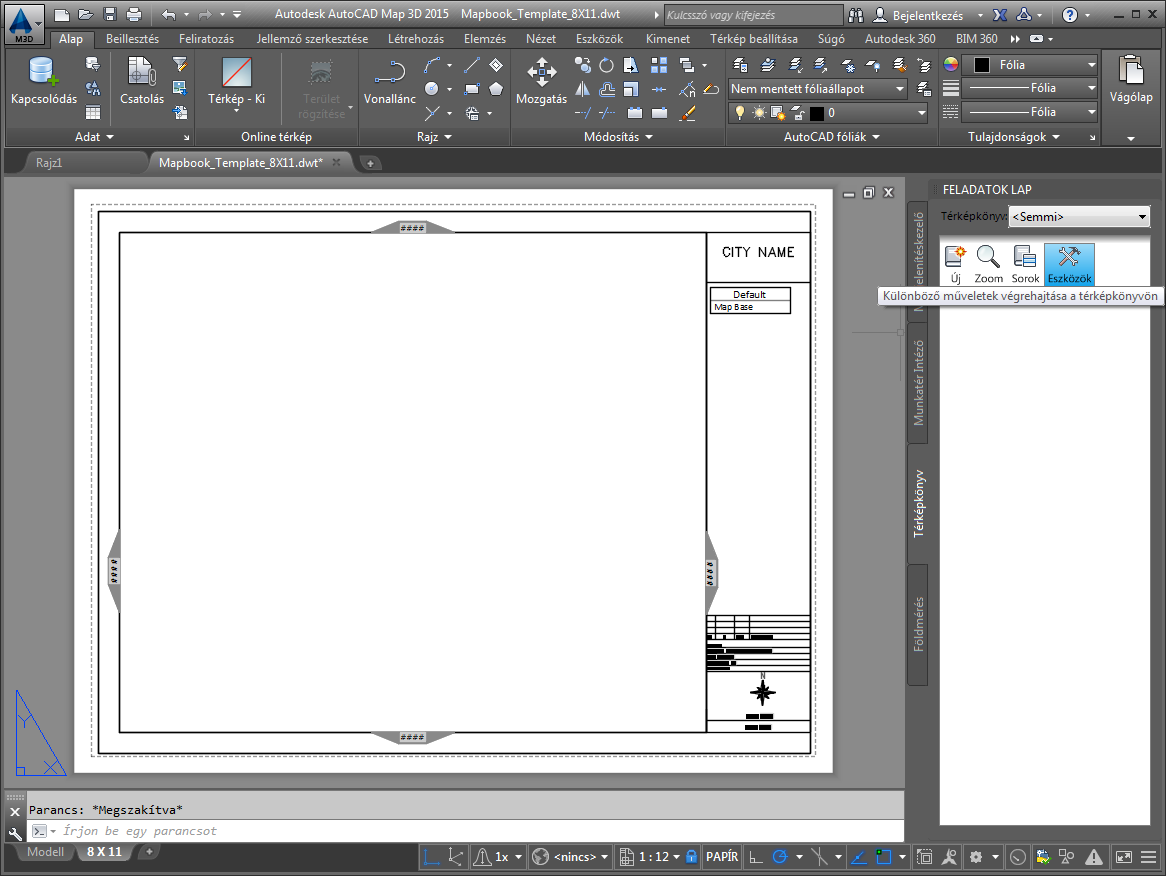Click the Kulcsszó vagy kifejezés search field

coord(753,15)
